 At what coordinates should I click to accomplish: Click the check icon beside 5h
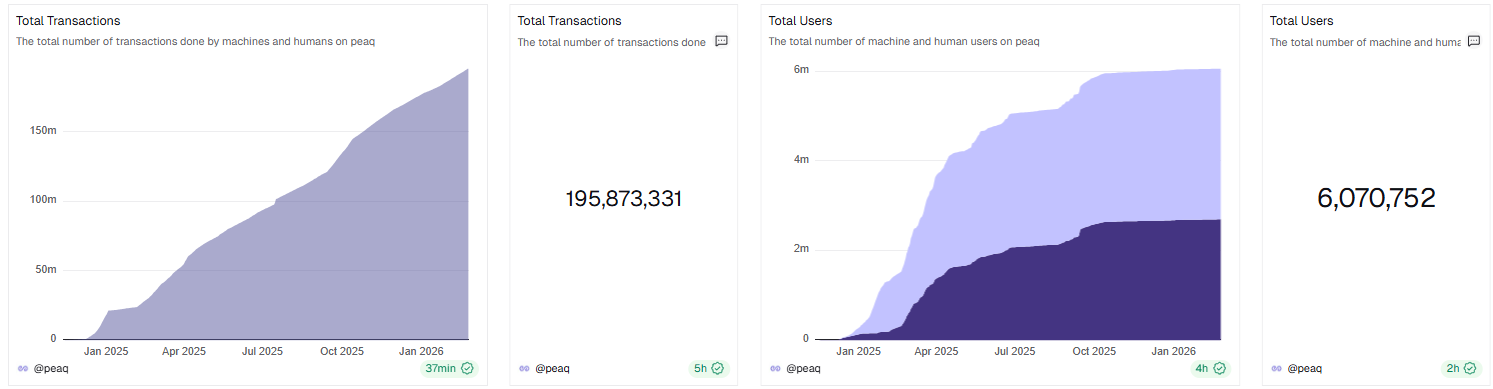[x=717, y=368]
